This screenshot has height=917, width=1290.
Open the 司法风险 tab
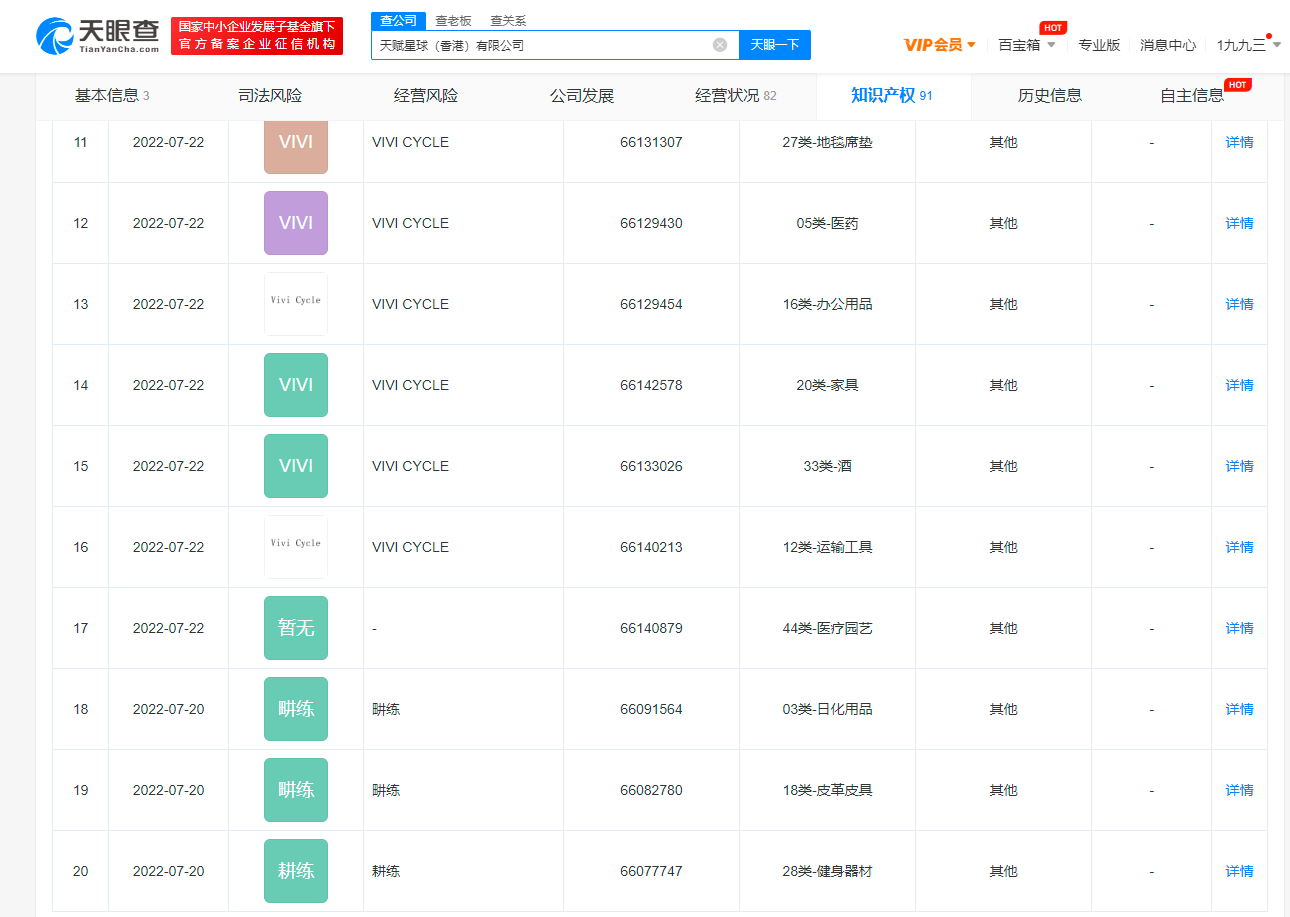[x=270, y=96]
